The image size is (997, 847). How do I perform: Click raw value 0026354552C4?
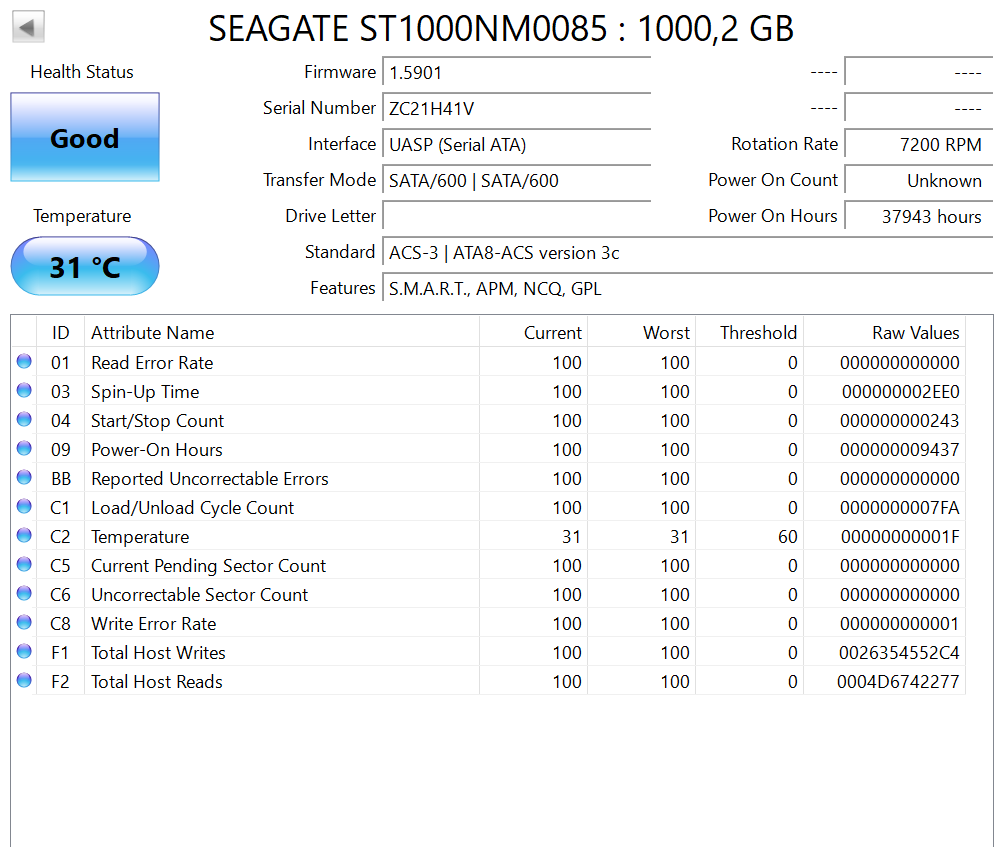point(899,652)
